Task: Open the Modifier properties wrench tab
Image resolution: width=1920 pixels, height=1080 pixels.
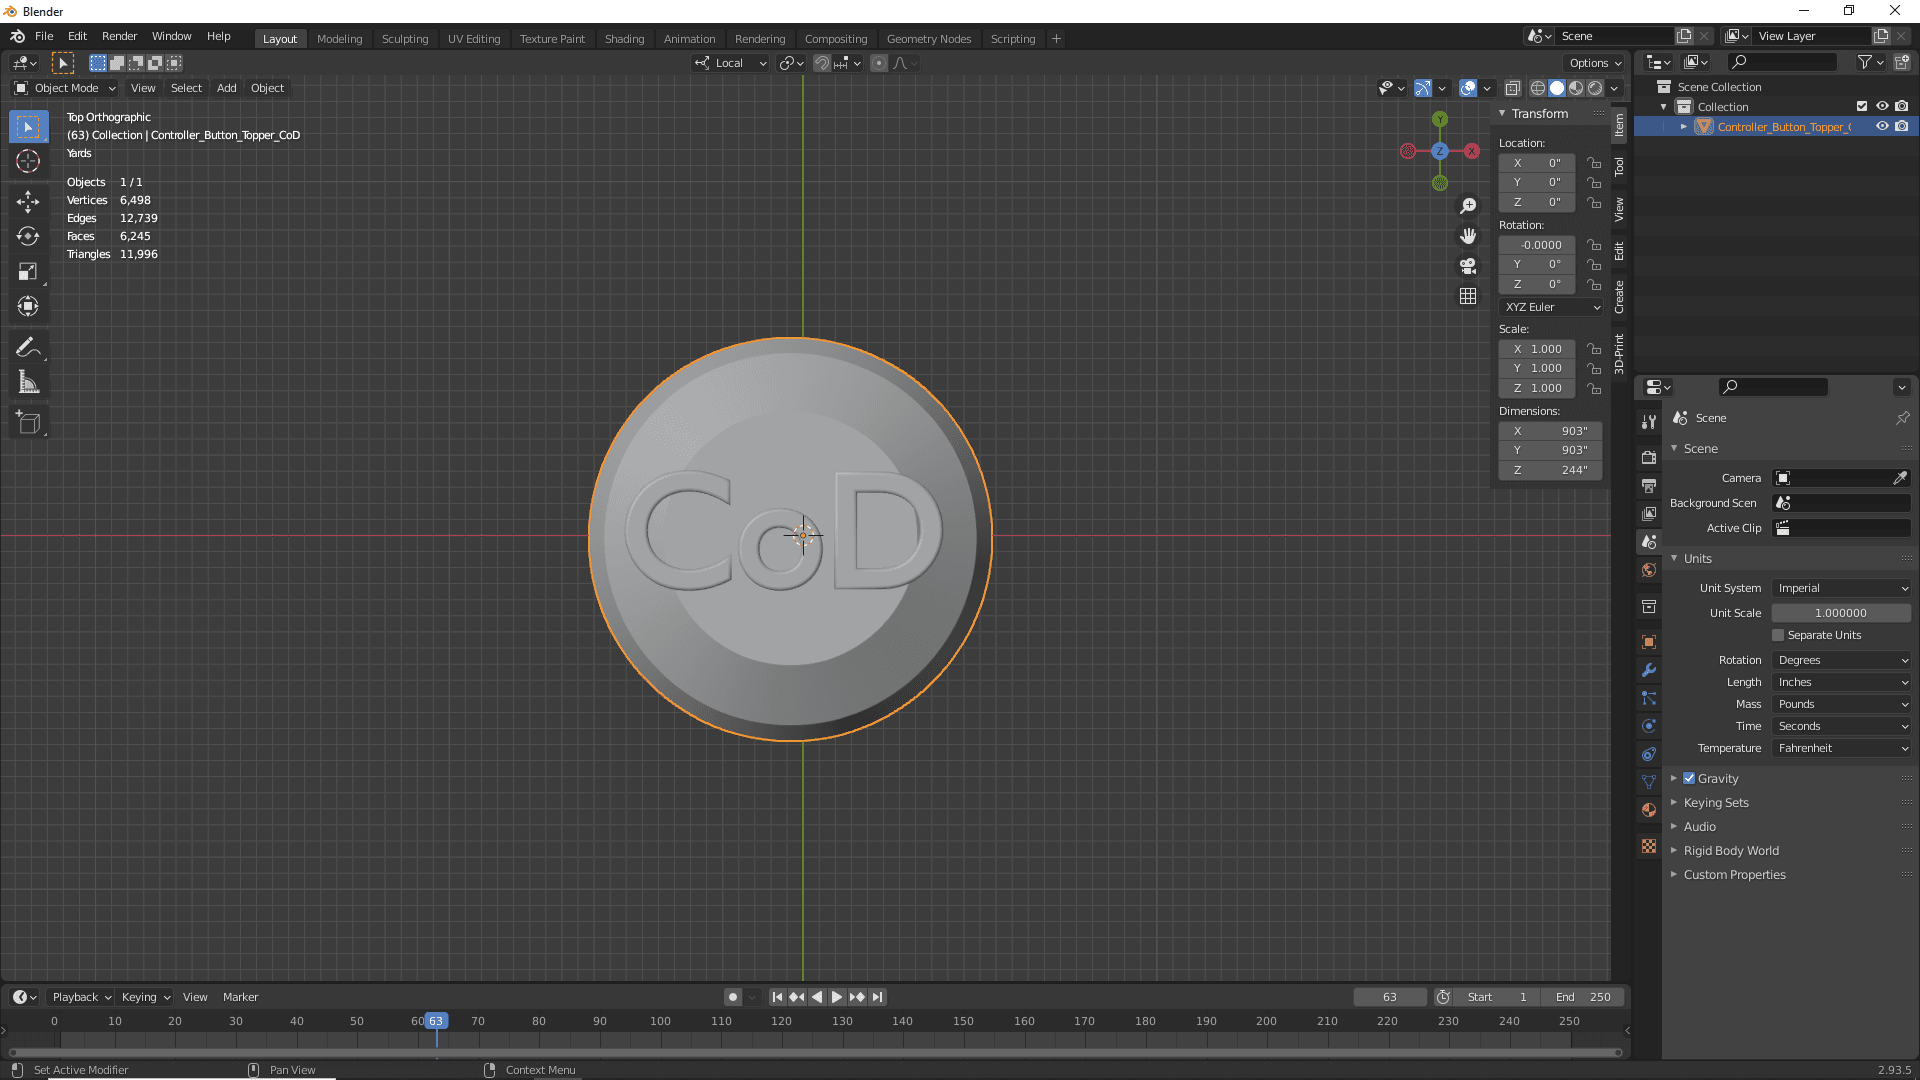Action: pyautogui.click(x=1649, y=670)
